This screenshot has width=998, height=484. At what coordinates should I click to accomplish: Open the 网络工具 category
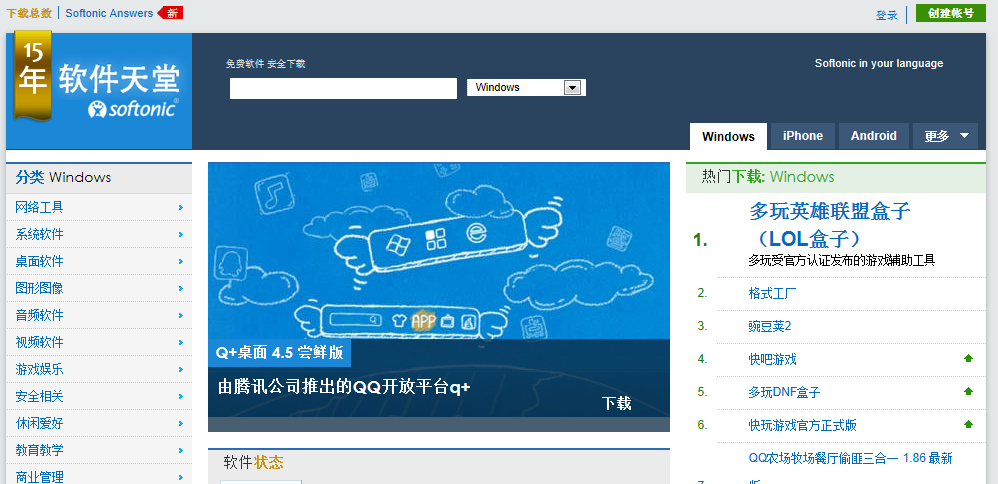click(x=39, y=208)
